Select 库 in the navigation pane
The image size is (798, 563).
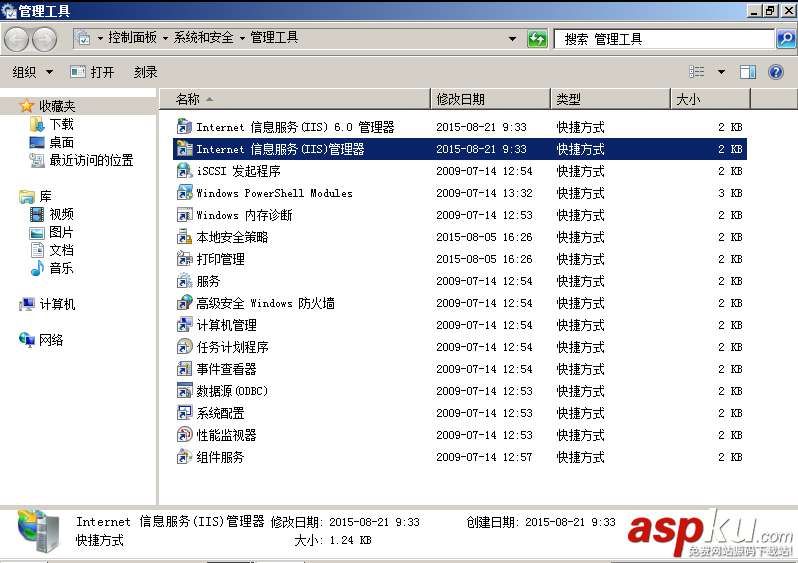click(x=45, y=196)
